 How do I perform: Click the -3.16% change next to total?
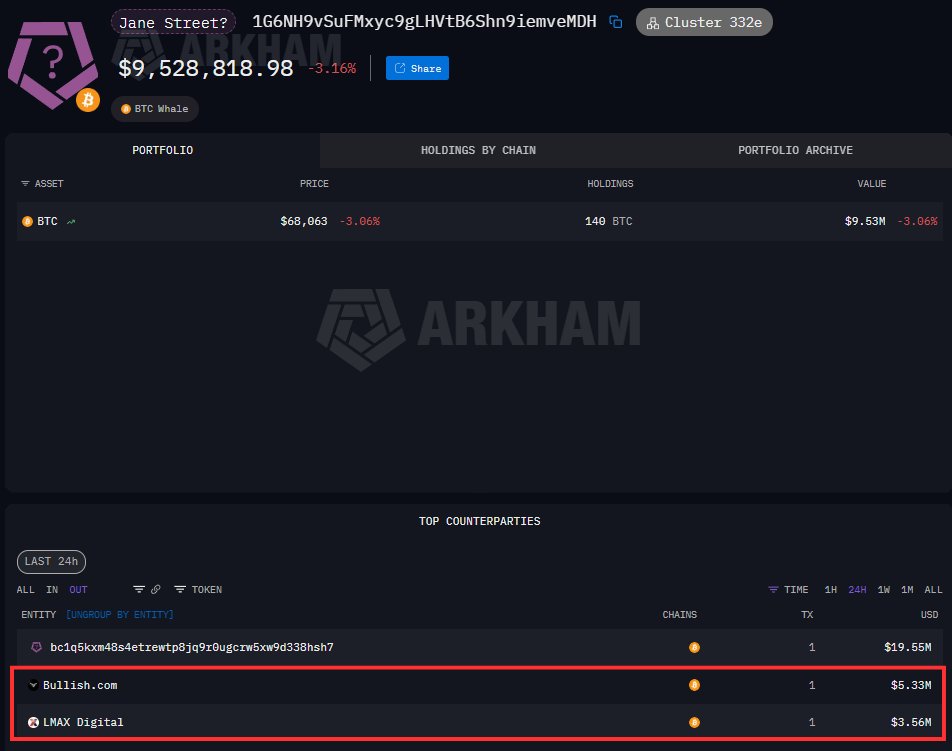332,69
